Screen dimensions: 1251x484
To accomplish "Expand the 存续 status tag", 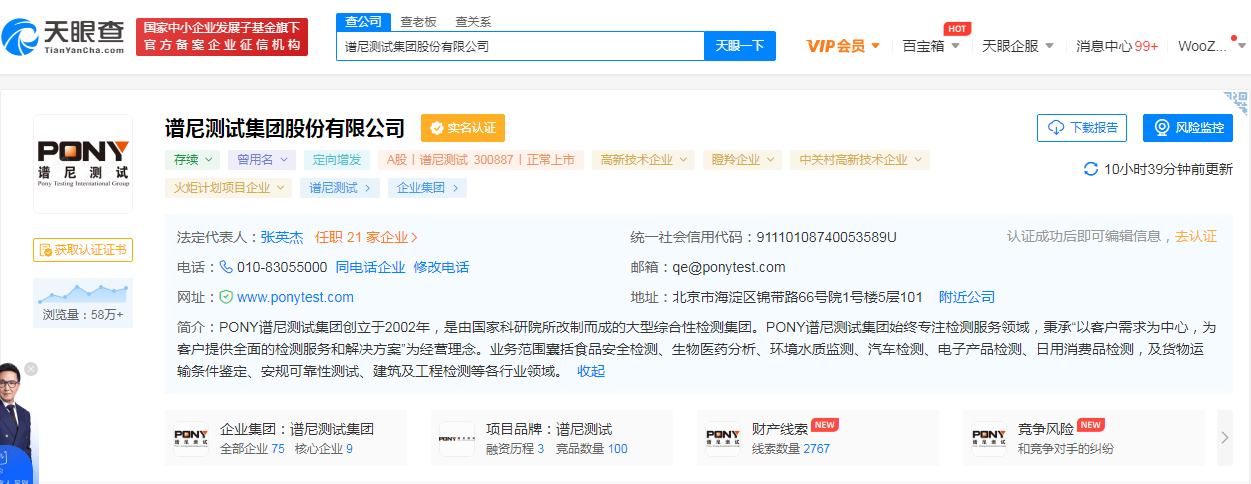I will [193, 159].
